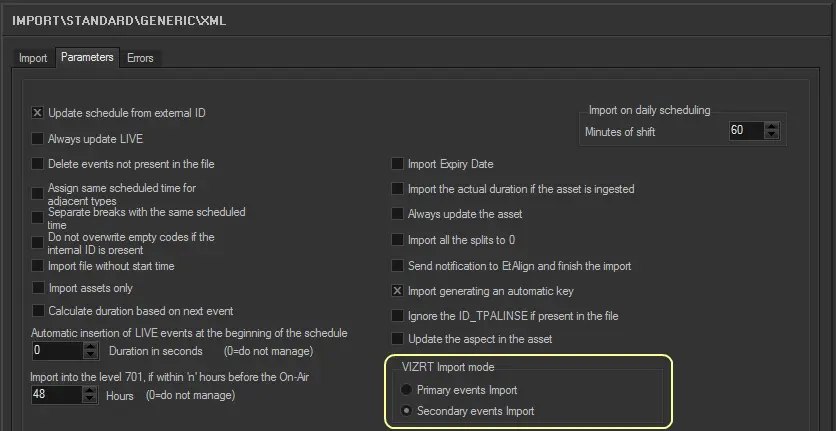Enable Always update LIVE checkbox
836x431 pixels.
(38, 139)
